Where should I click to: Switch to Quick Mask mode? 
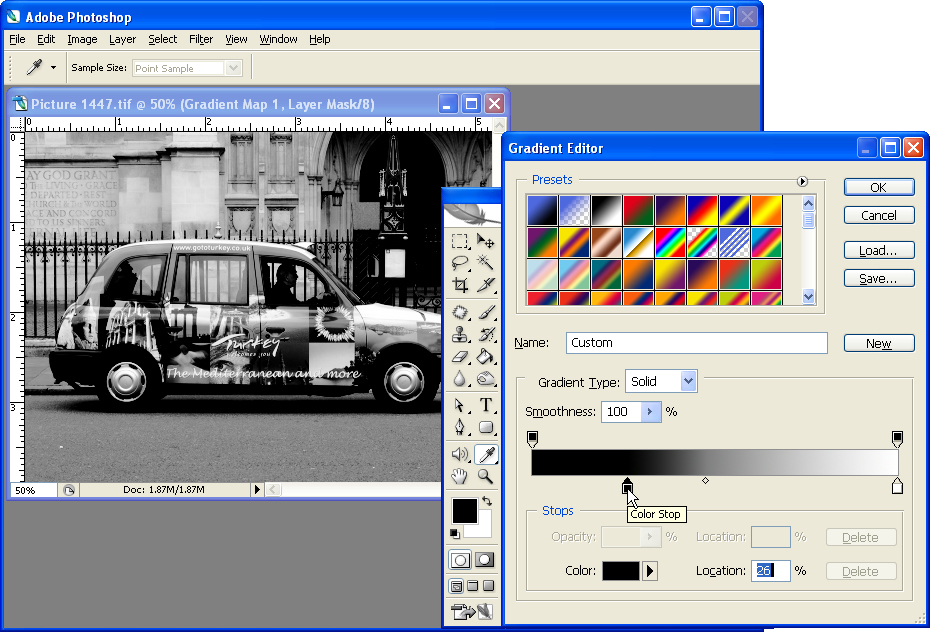click(x=485, y=560)
